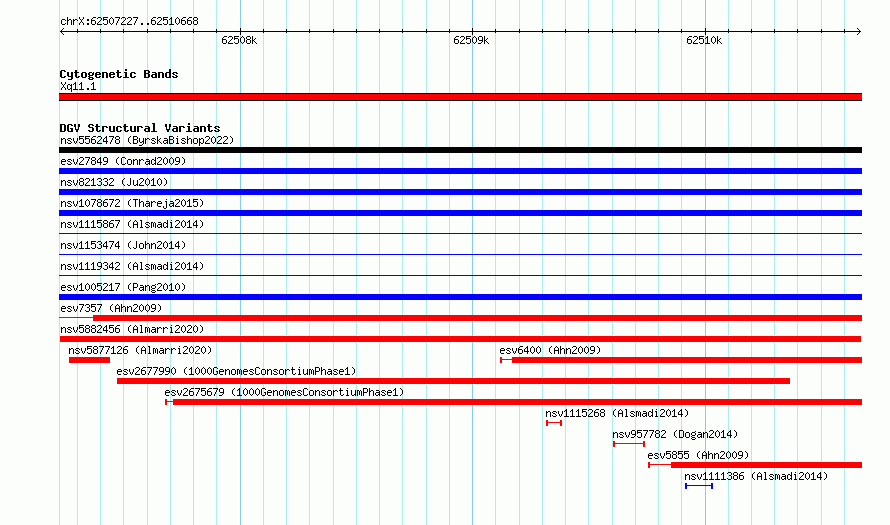
Task: Click the ruler's left arrow end
Action: (62, 31)
